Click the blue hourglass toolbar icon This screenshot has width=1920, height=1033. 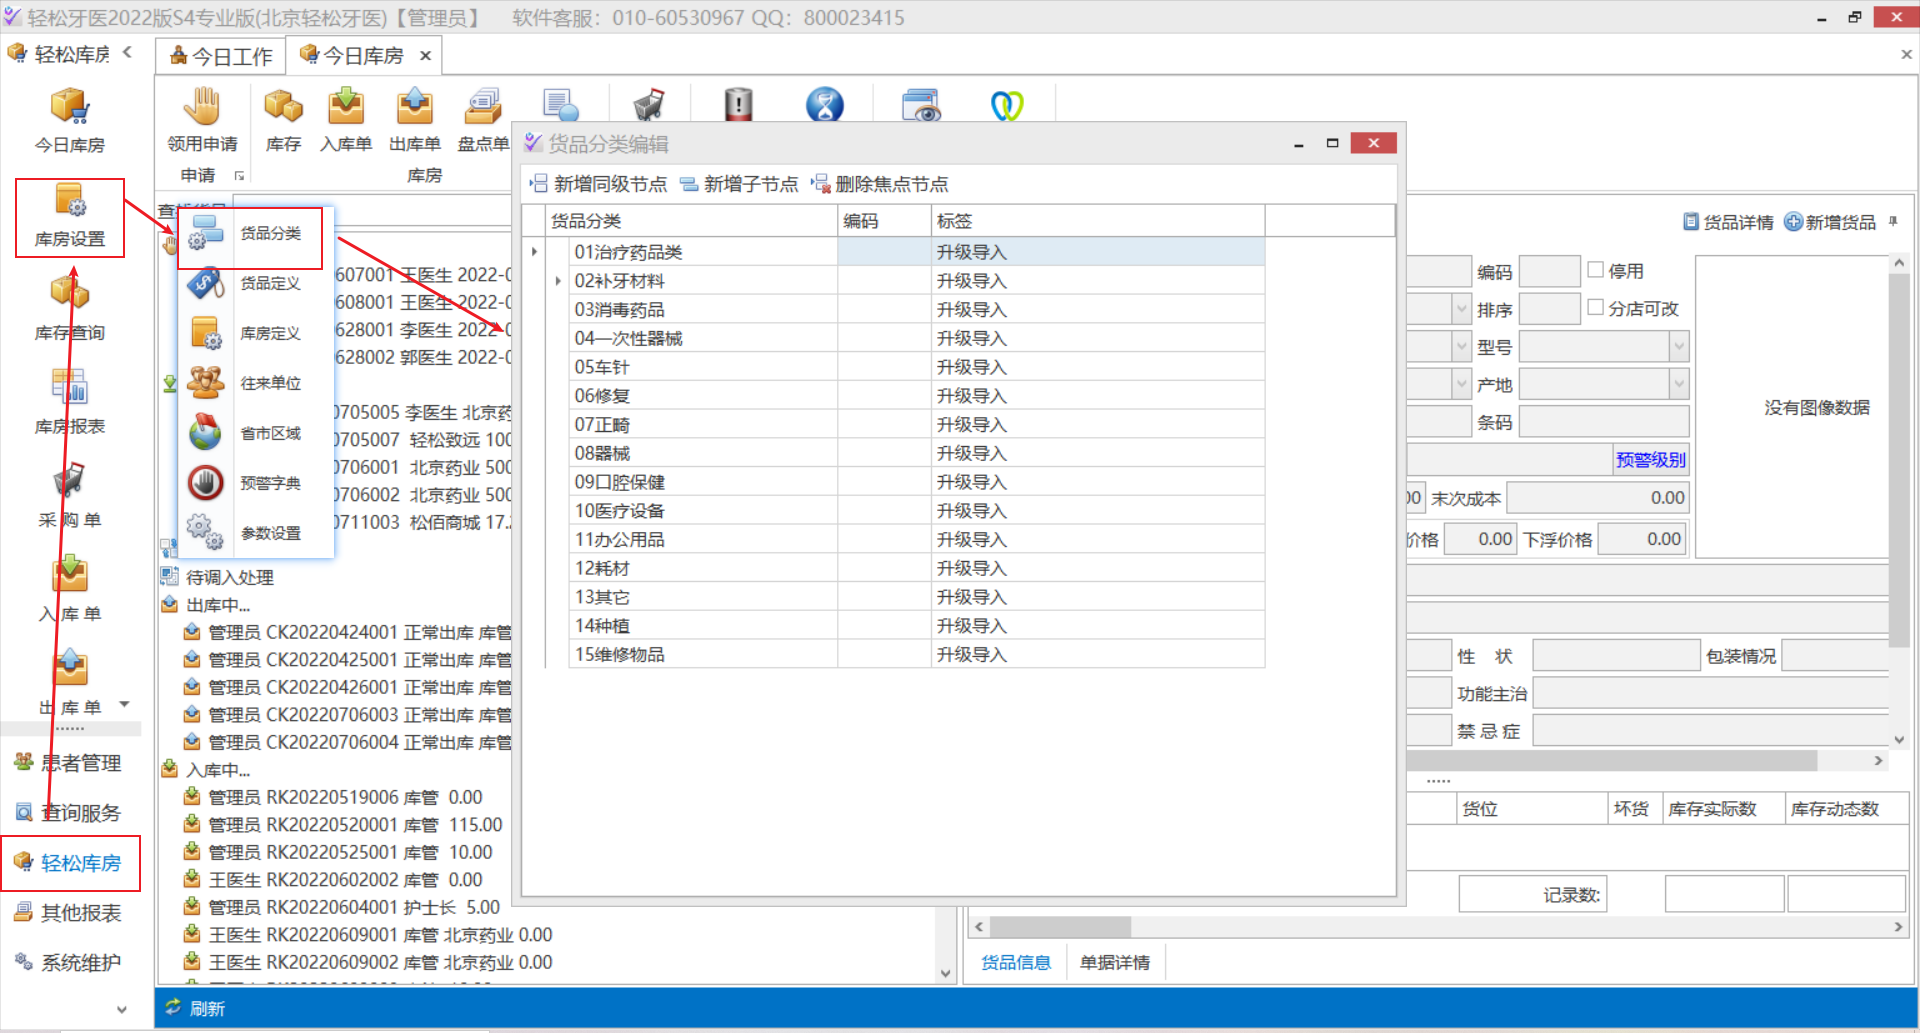point(825,104)
